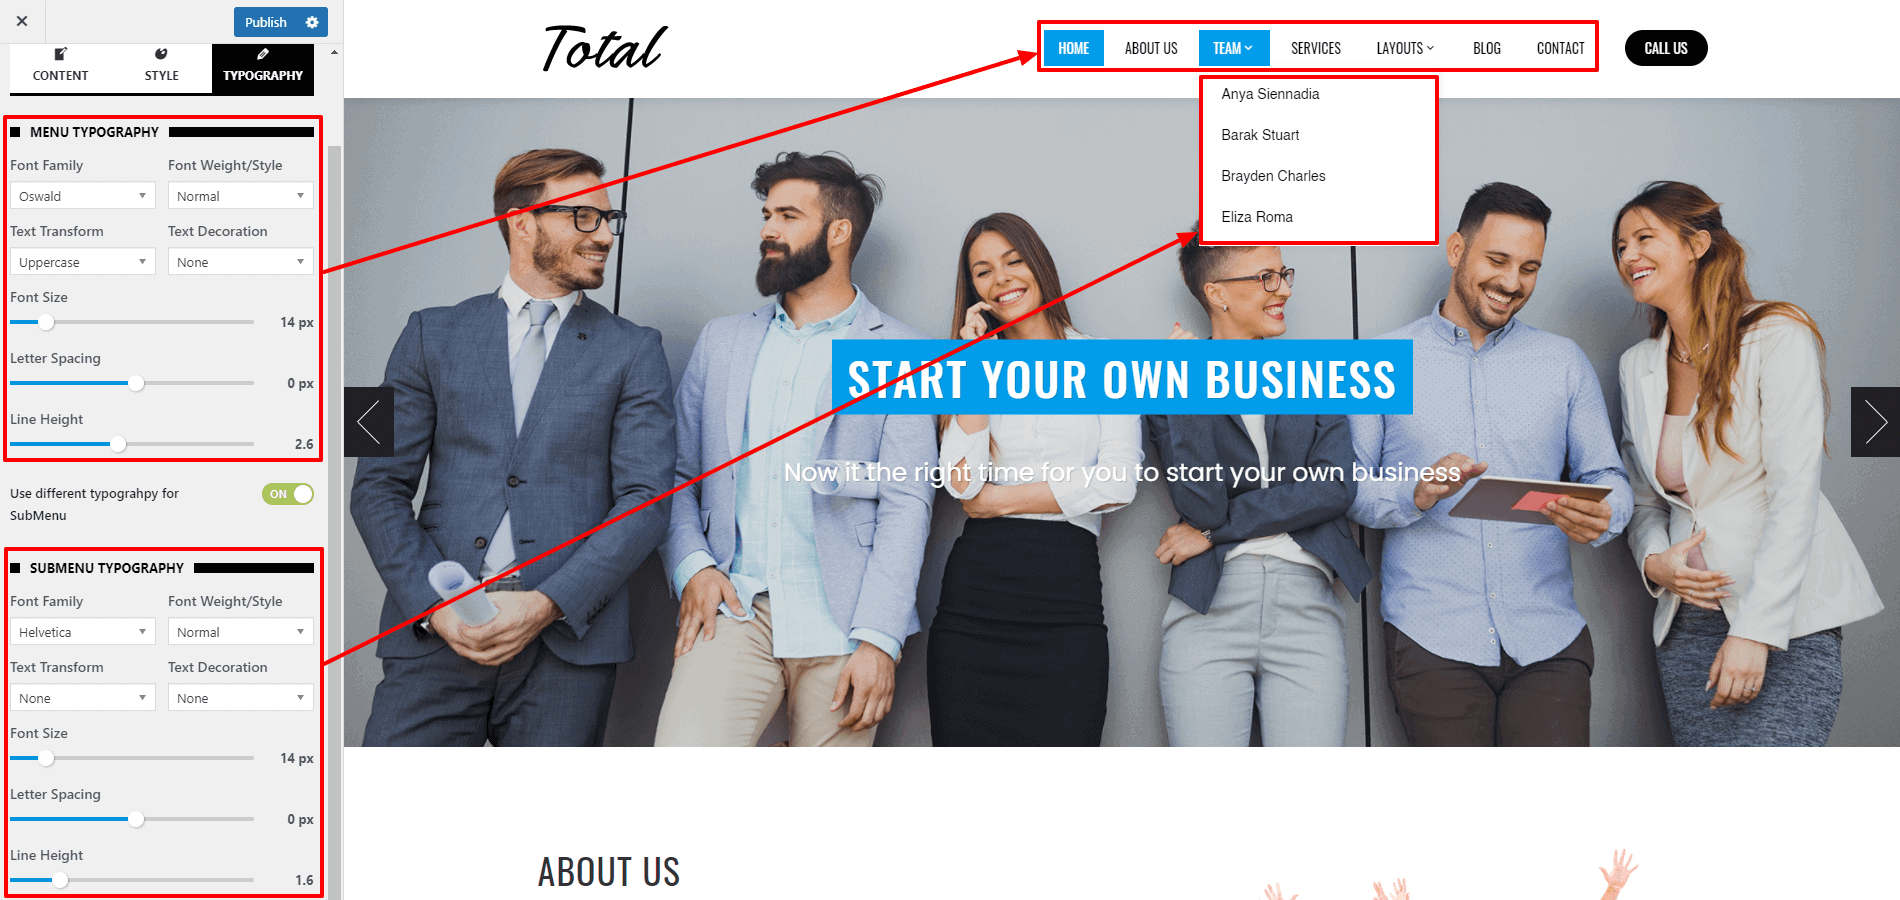
Task: Click the panel scrollbar up arrow
Action: coord(334,52)
